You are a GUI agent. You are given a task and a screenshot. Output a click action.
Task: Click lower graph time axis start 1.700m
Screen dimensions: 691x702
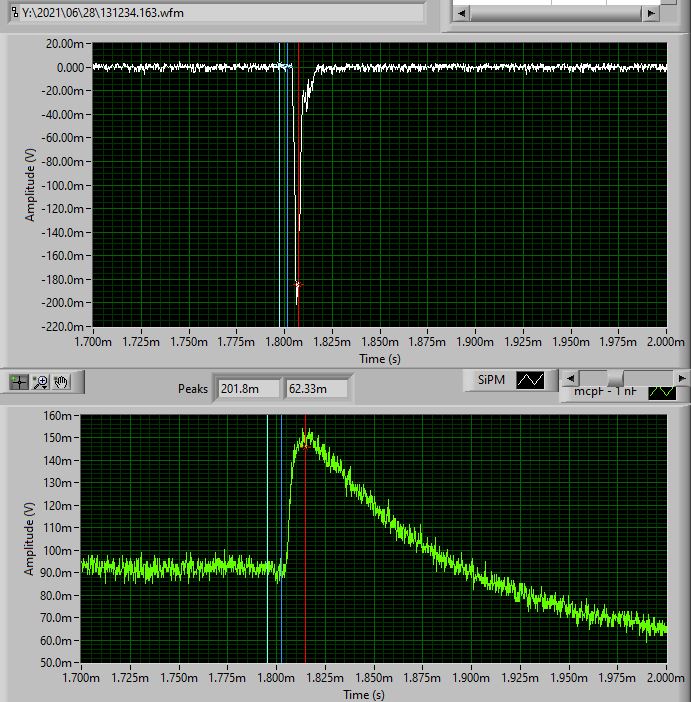coord(81,678)
